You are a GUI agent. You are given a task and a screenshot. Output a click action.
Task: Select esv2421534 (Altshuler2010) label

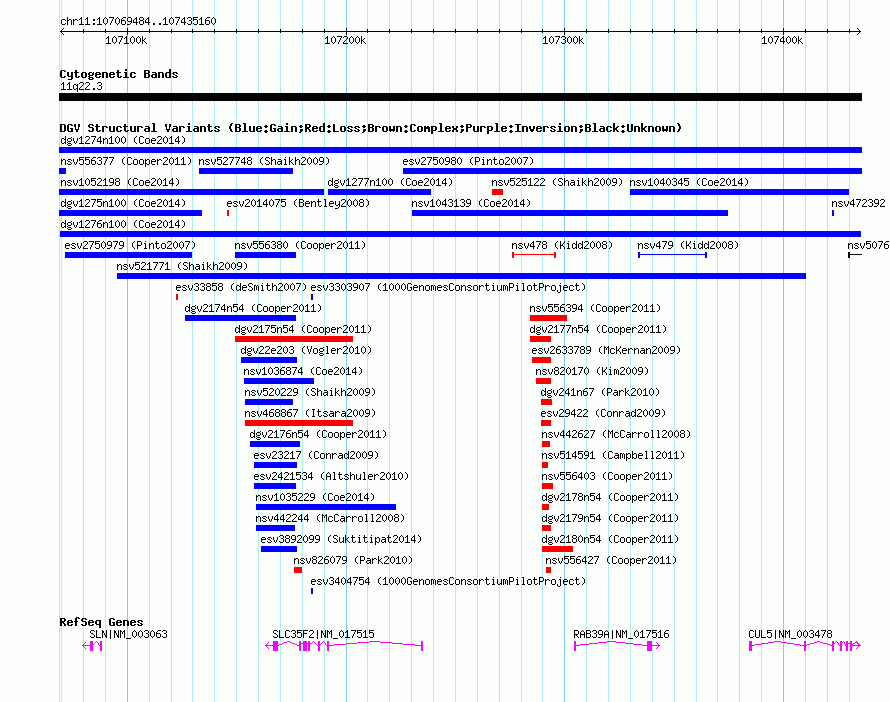(x=331, y=476)
